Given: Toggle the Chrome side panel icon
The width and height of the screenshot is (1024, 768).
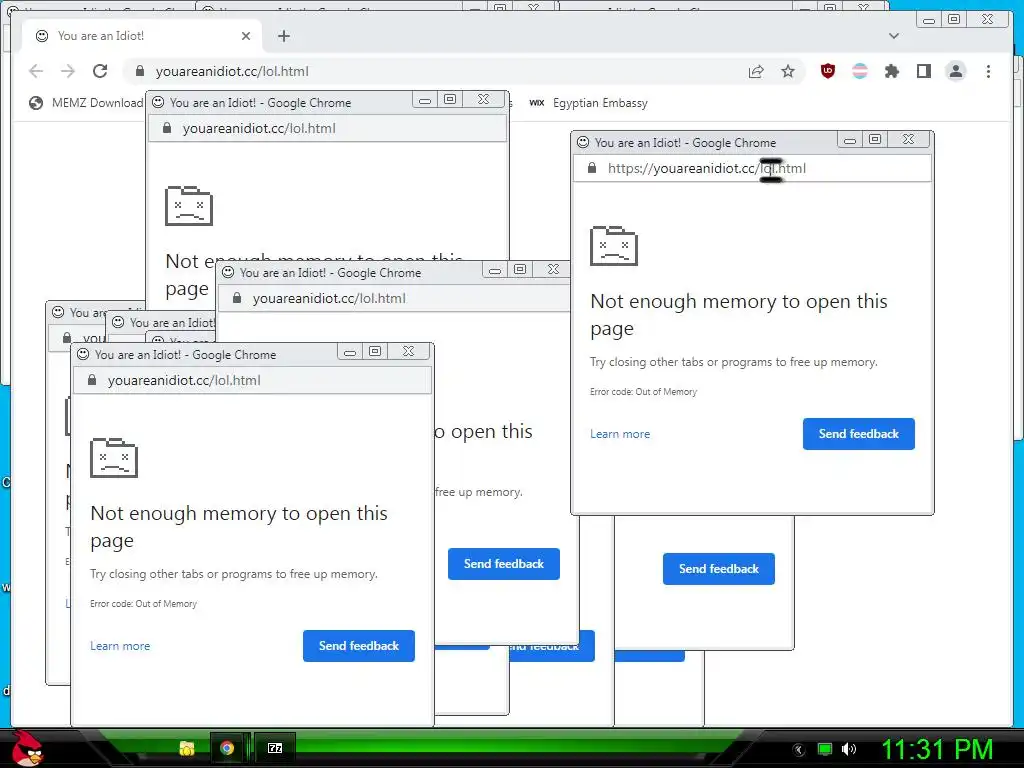Looking at the screenshot, I should pyautogui.click(x=923, y=71).
